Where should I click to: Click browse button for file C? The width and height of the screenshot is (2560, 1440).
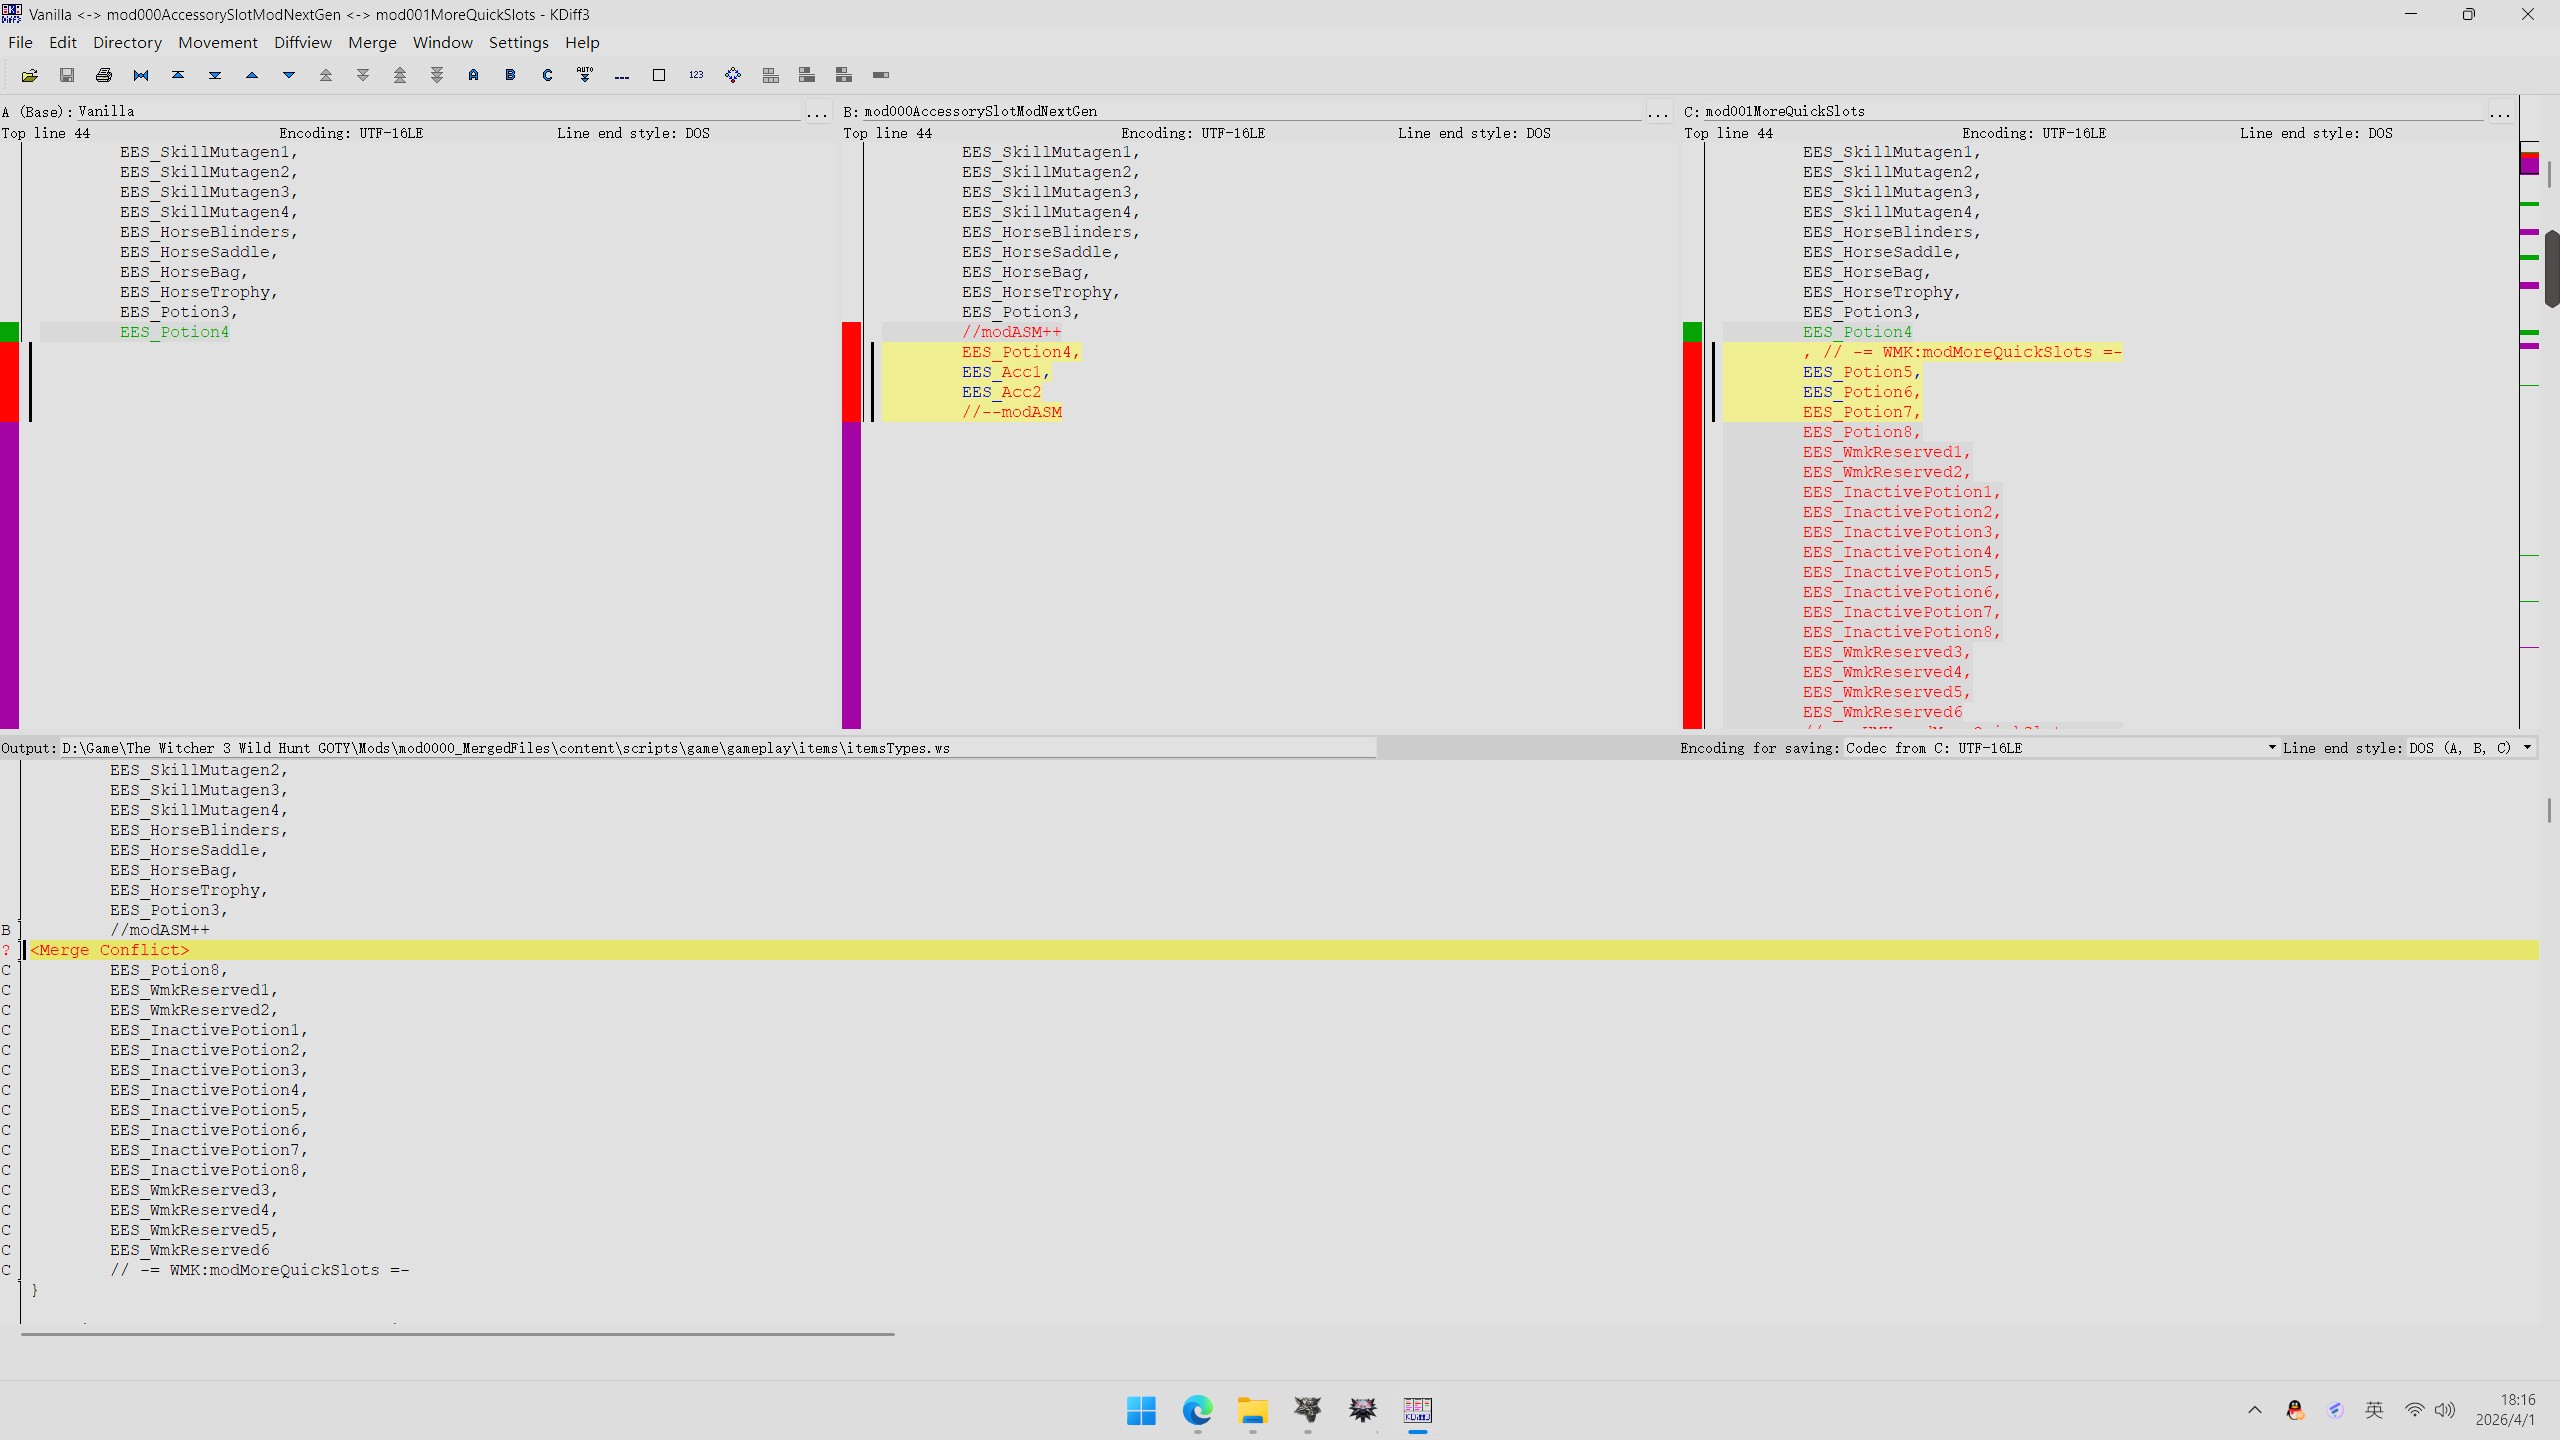(2500, 113)
